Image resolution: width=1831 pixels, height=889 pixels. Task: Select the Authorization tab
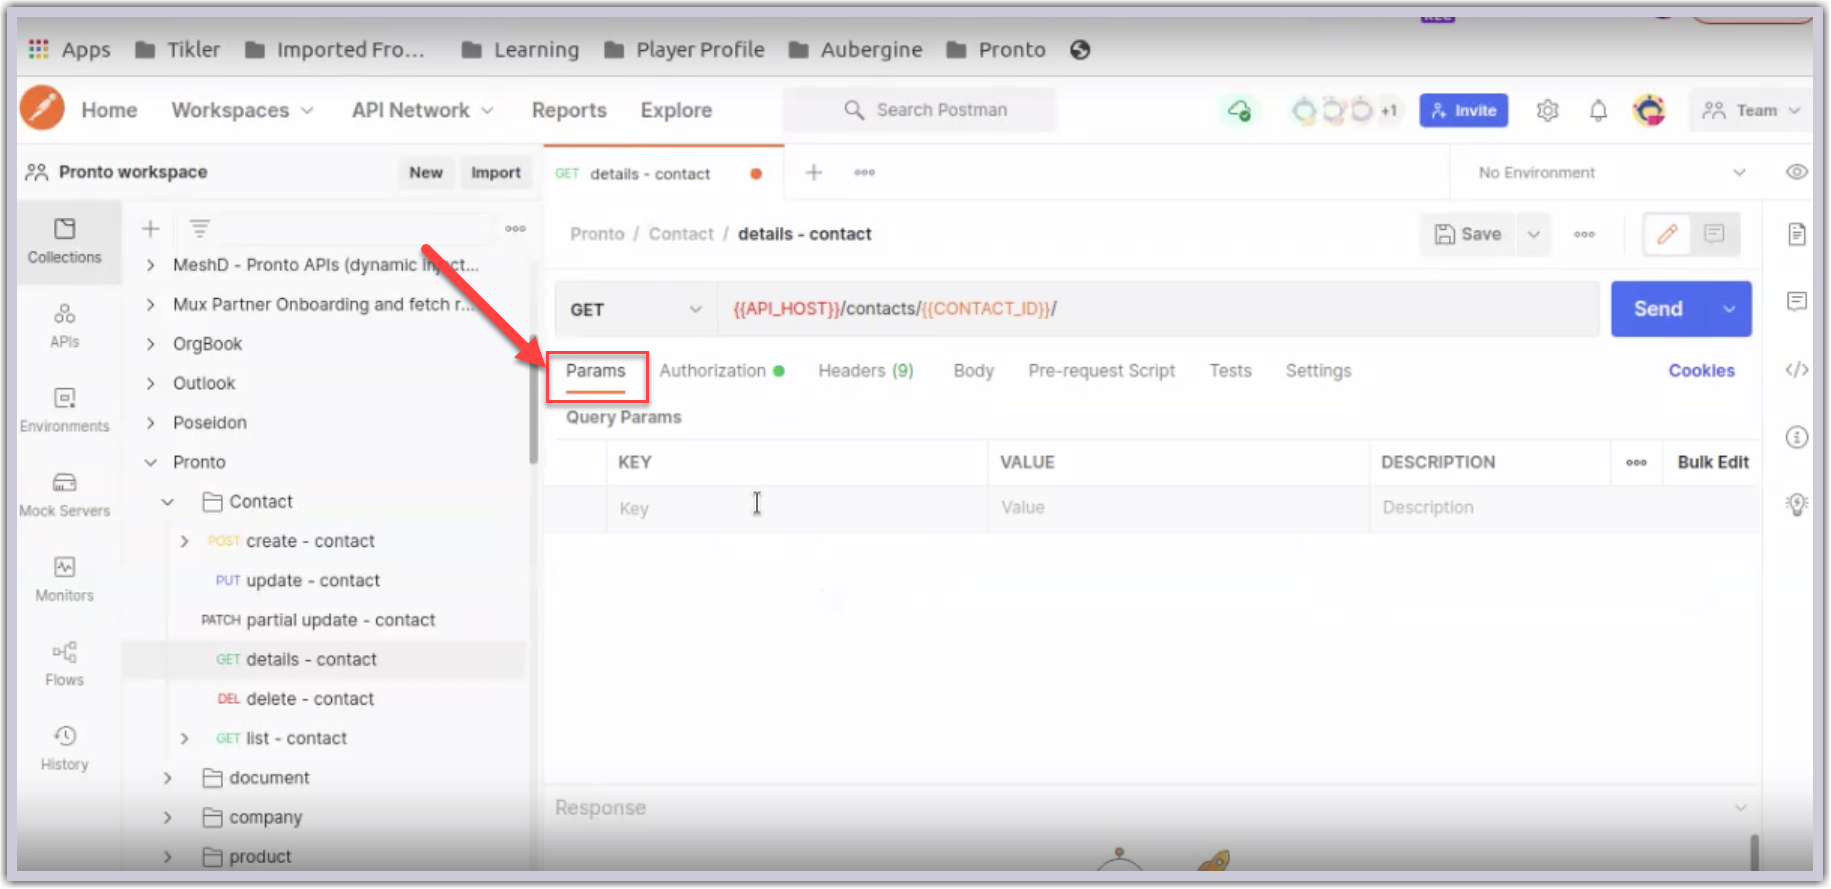coord(721,371)
